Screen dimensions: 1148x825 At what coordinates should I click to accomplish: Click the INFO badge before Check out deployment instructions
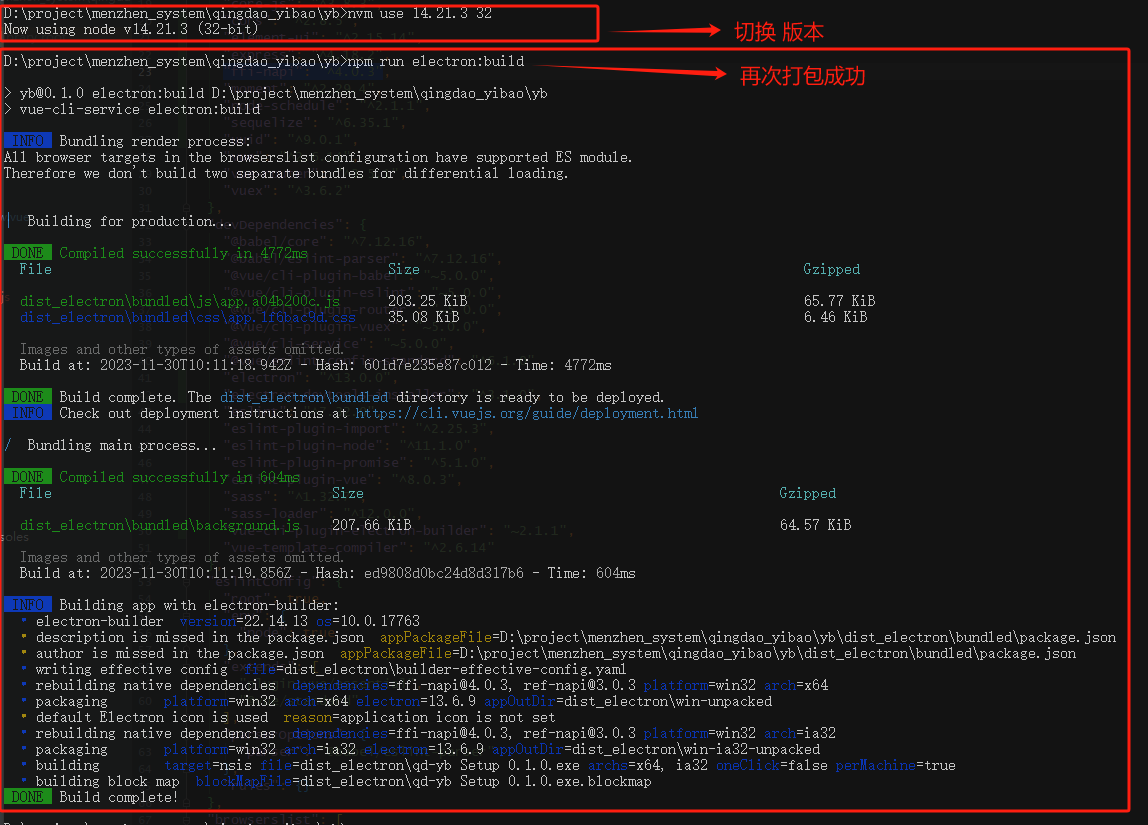pos(27,412)
